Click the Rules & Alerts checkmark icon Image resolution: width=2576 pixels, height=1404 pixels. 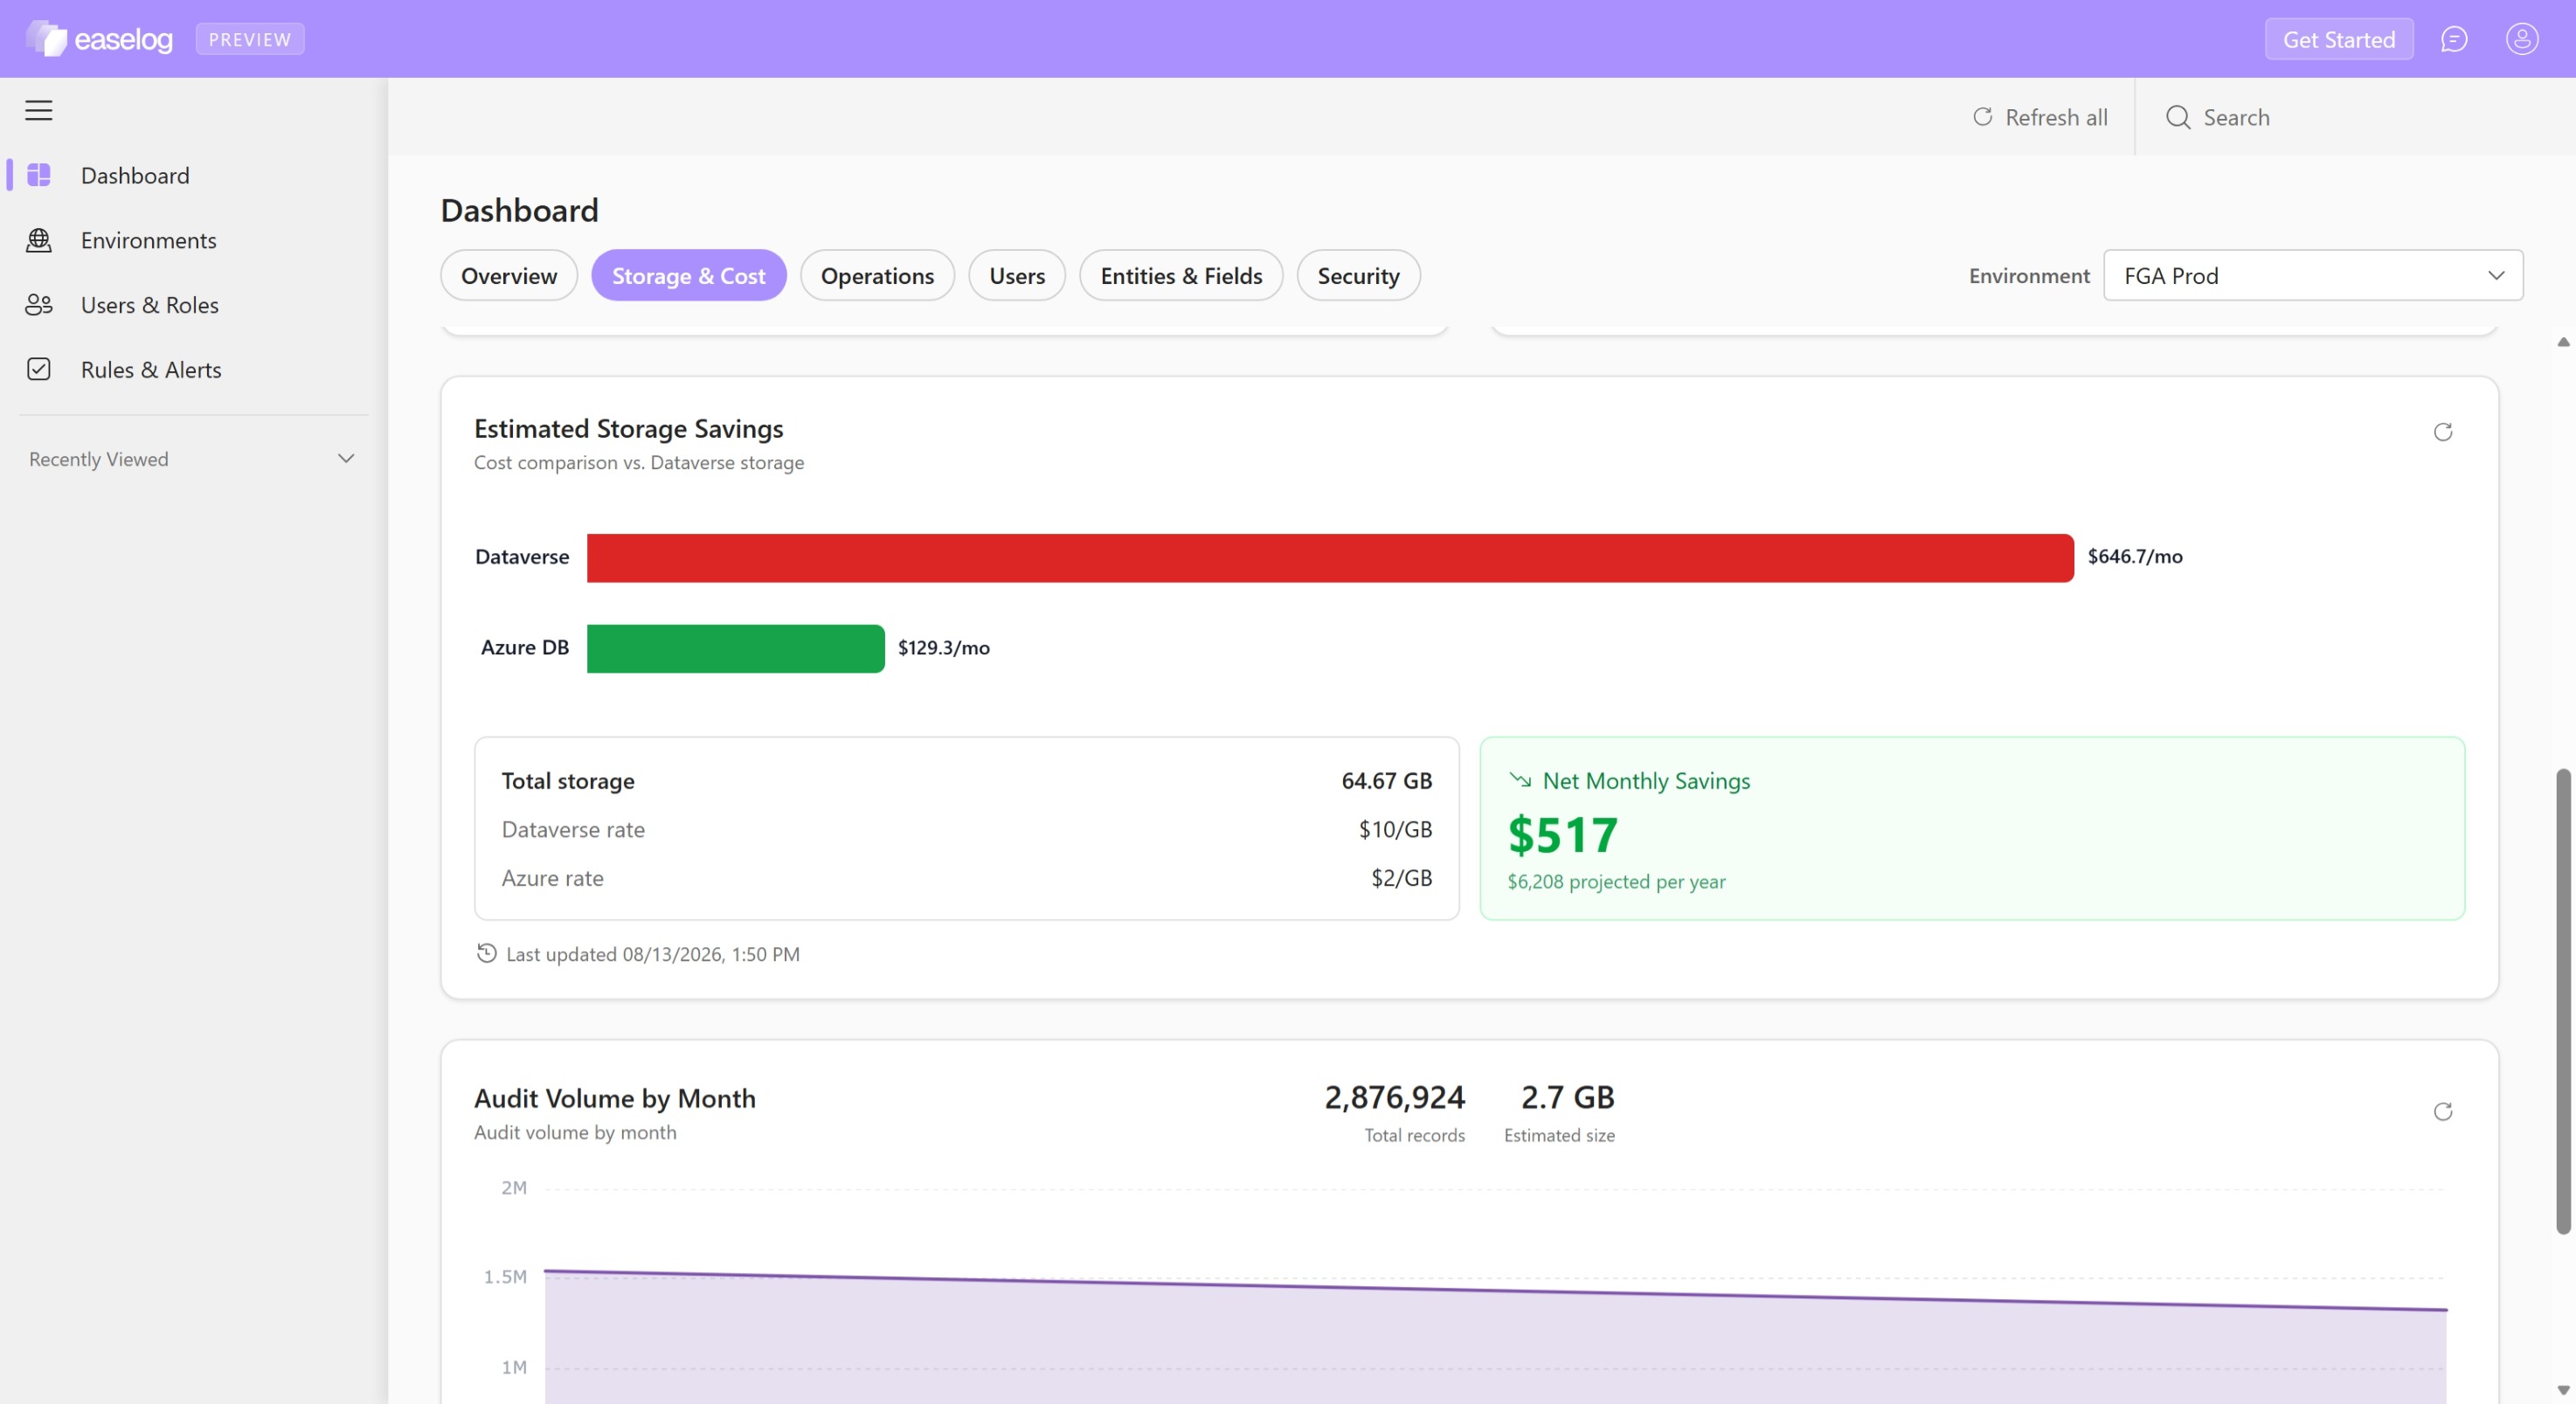[x=39, y=369]
